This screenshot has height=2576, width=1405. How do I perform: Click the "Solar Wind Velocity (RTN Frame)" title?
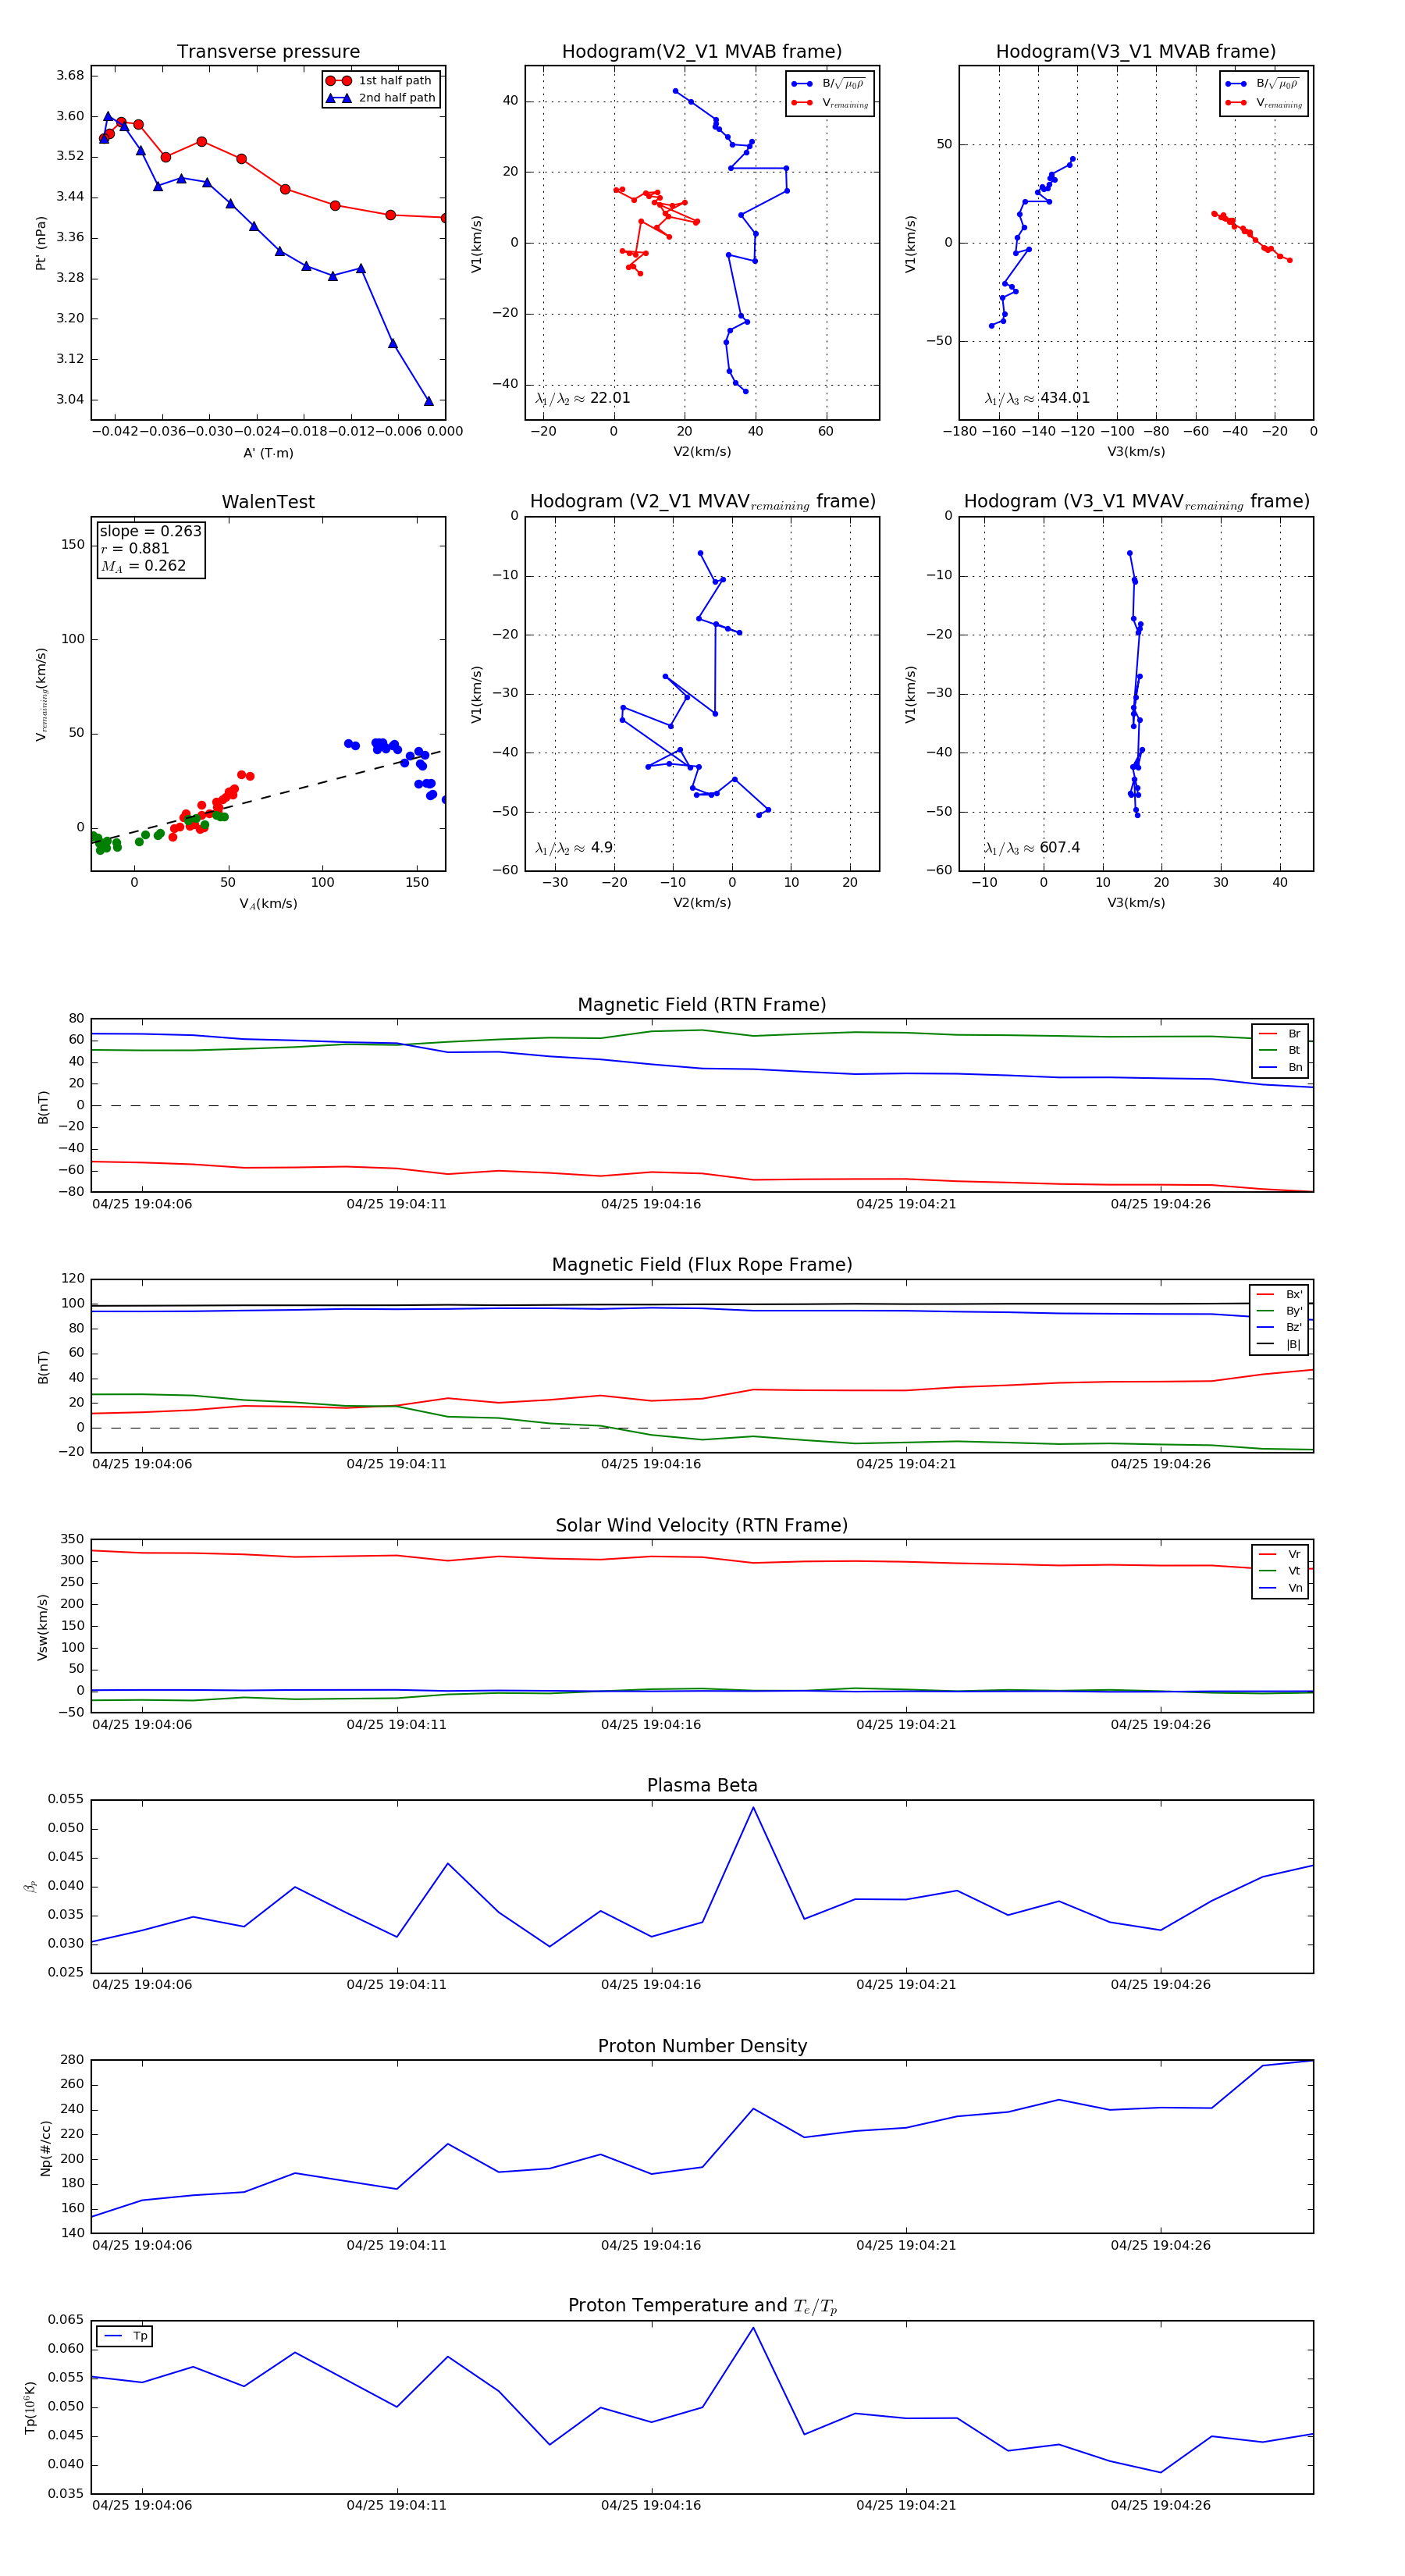702,1525
